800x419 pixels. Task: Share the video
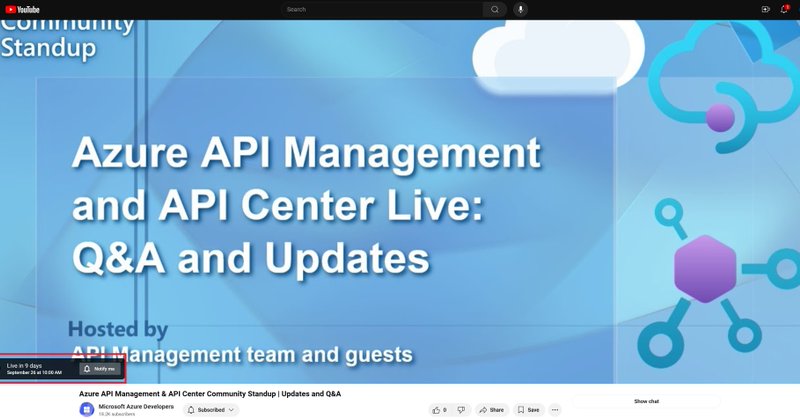click(491, 410)
